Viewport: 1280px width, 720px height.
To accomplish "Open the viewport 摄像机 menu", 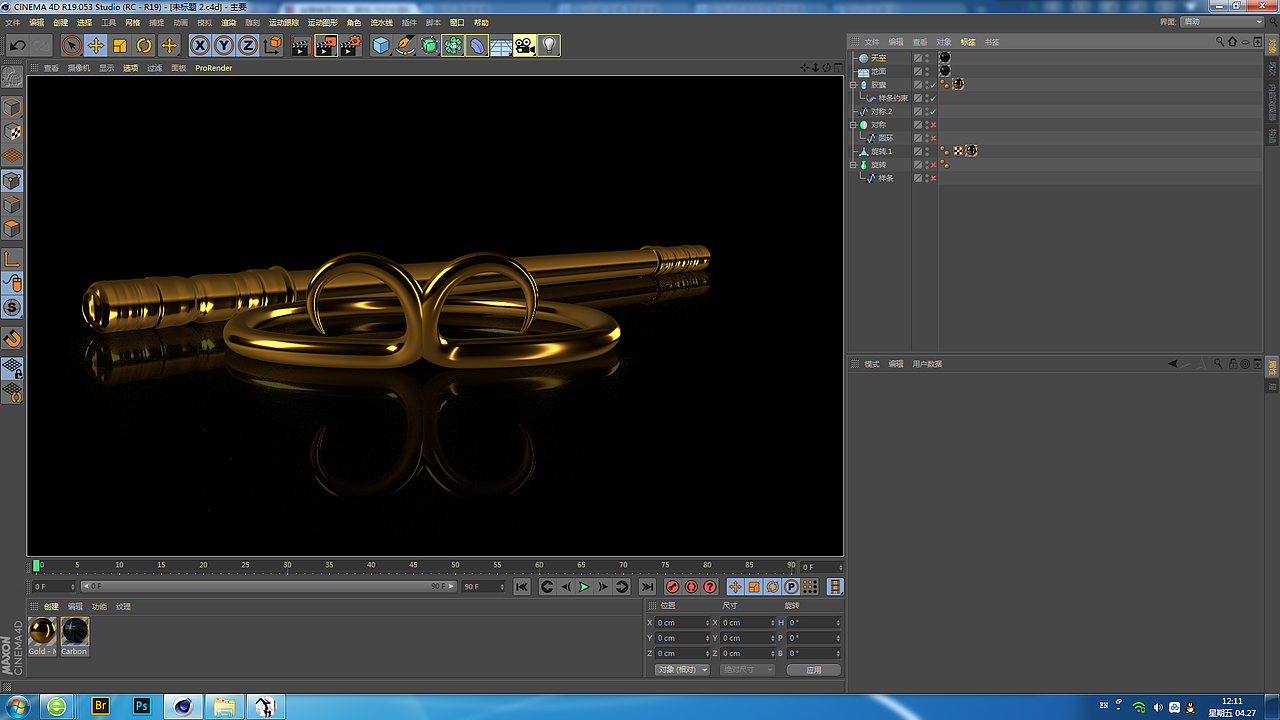I will [x=79, y=68].
